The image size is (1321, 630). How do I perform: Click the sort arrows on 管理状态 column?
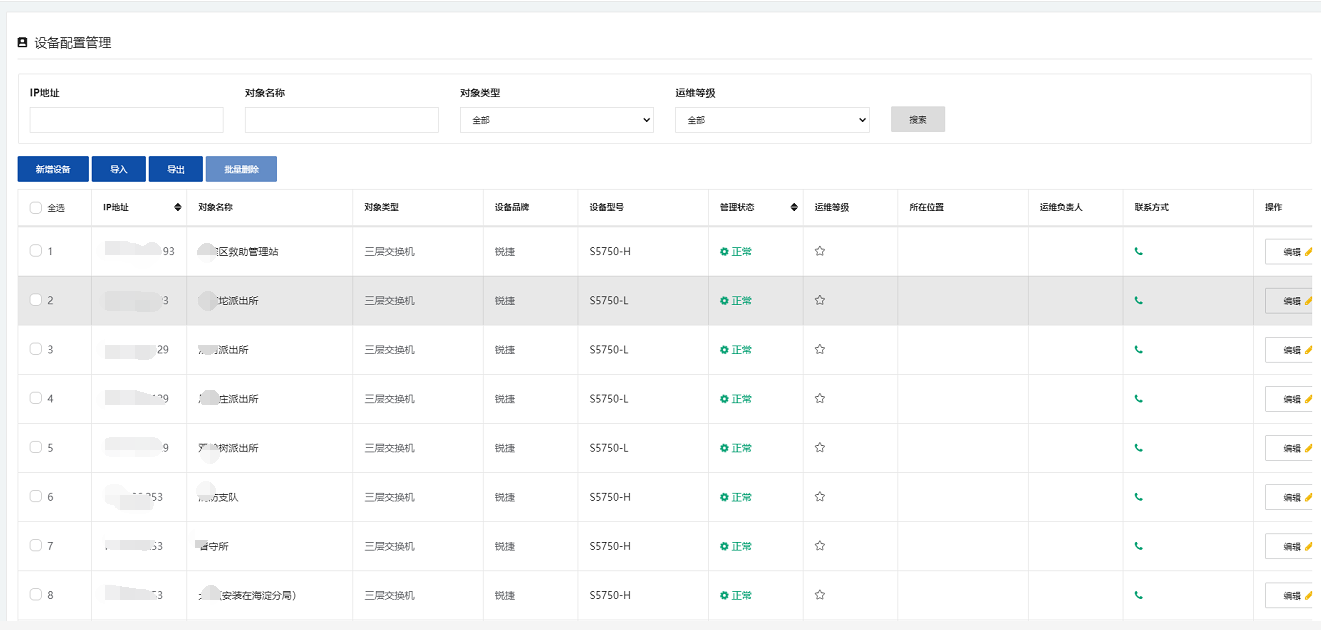(x=794, y=208)
